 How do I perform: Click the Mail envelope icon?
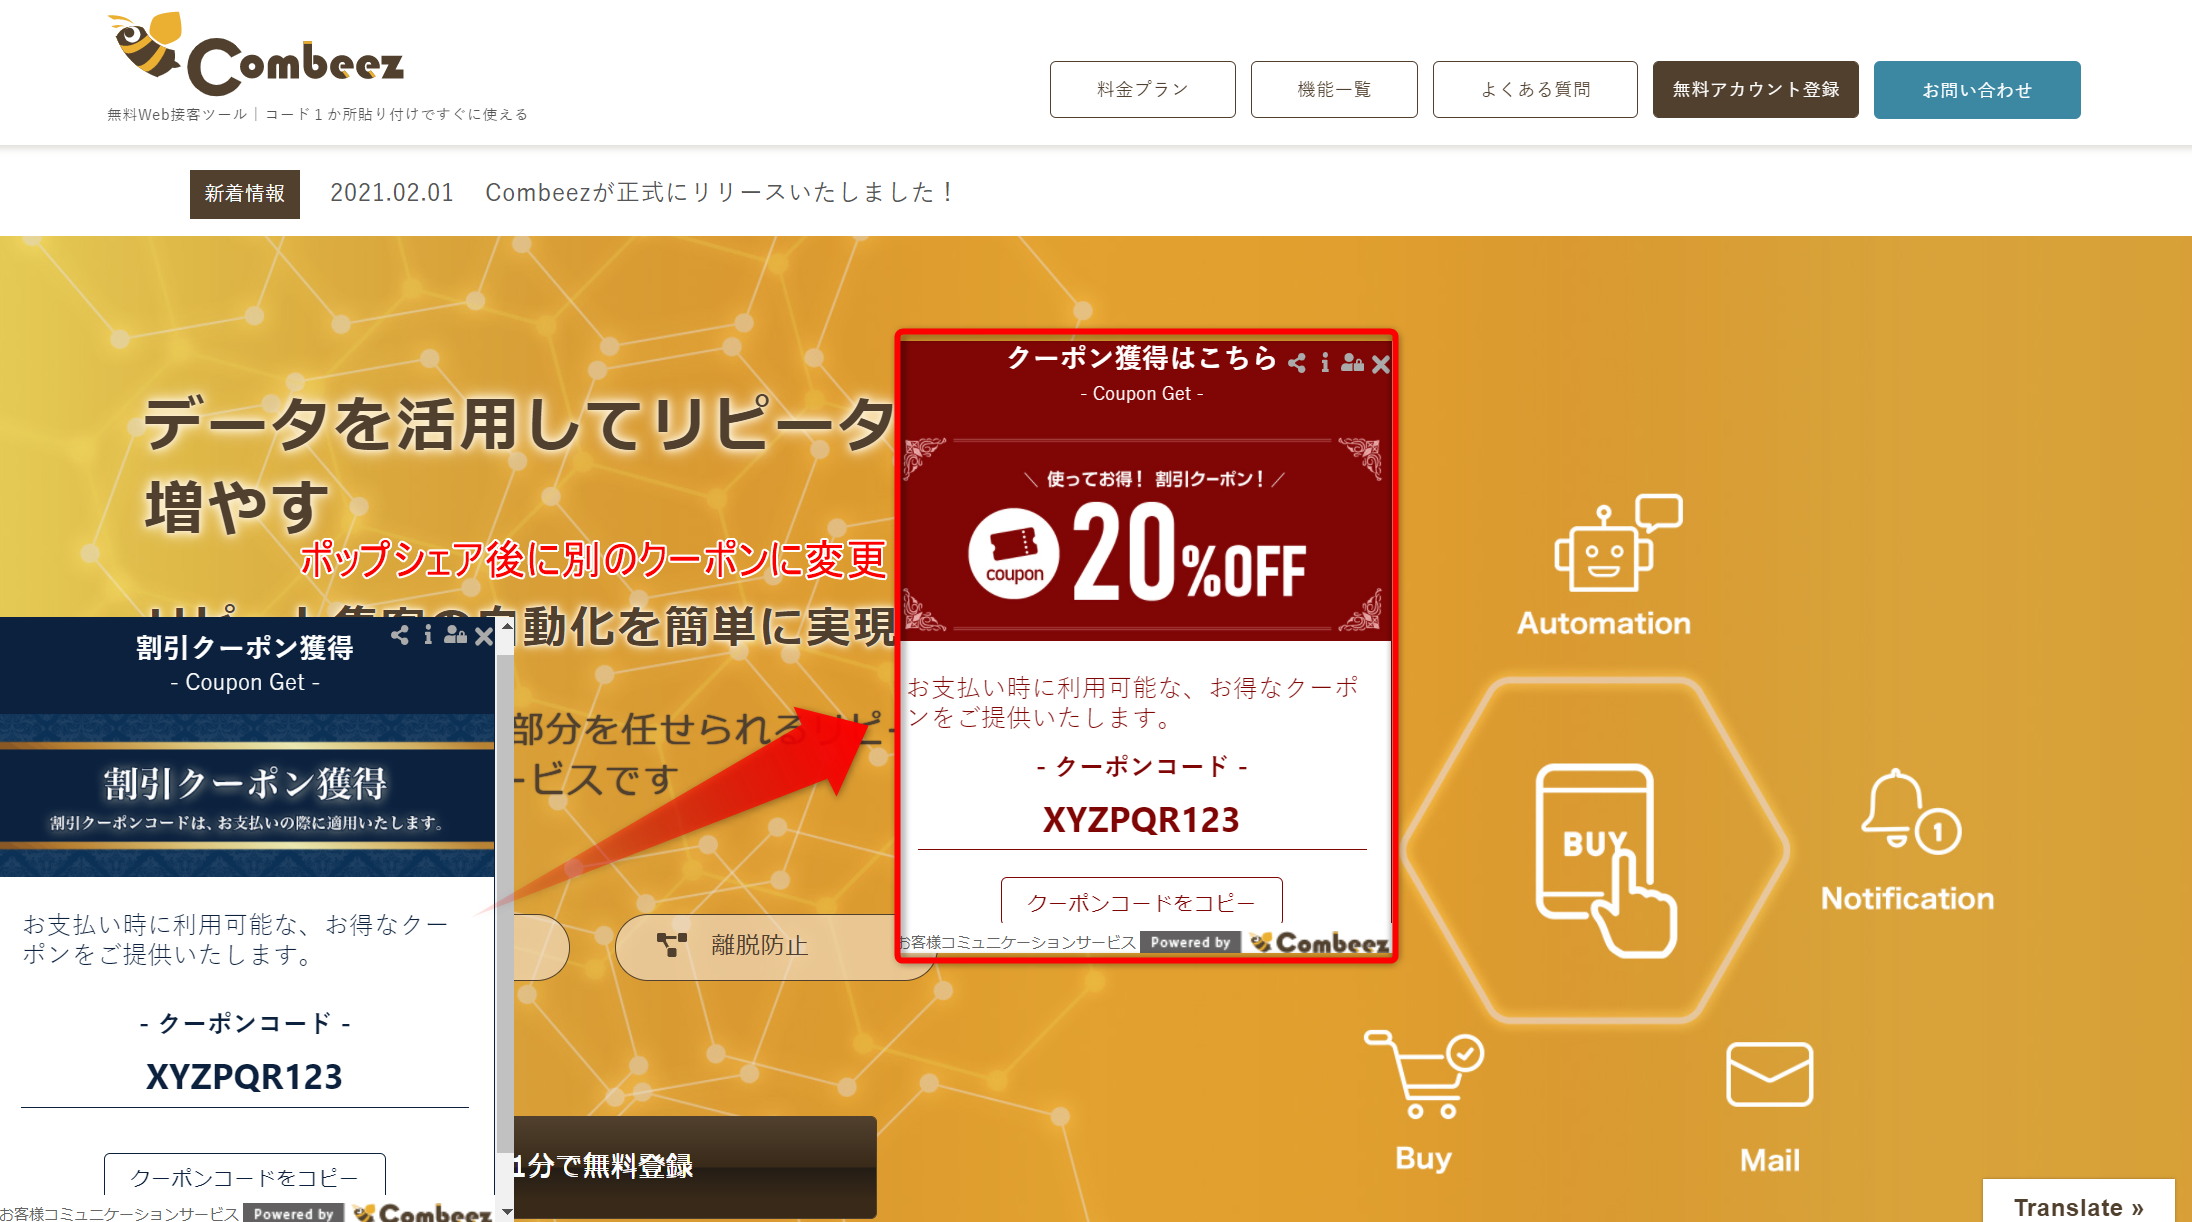point(1769,1075)
